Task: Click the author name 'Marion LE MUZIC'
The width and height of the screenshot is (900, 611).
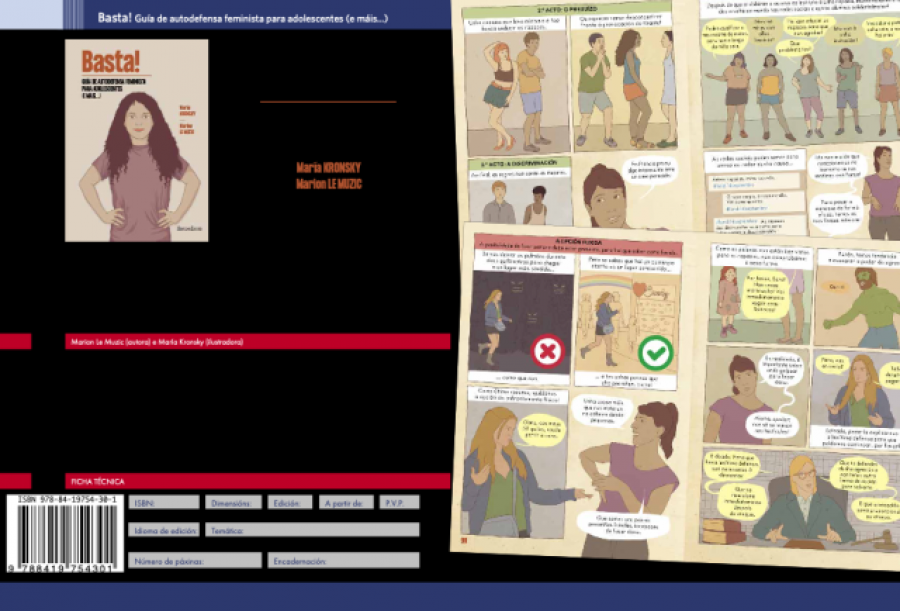Action: [x=329, y=184]
